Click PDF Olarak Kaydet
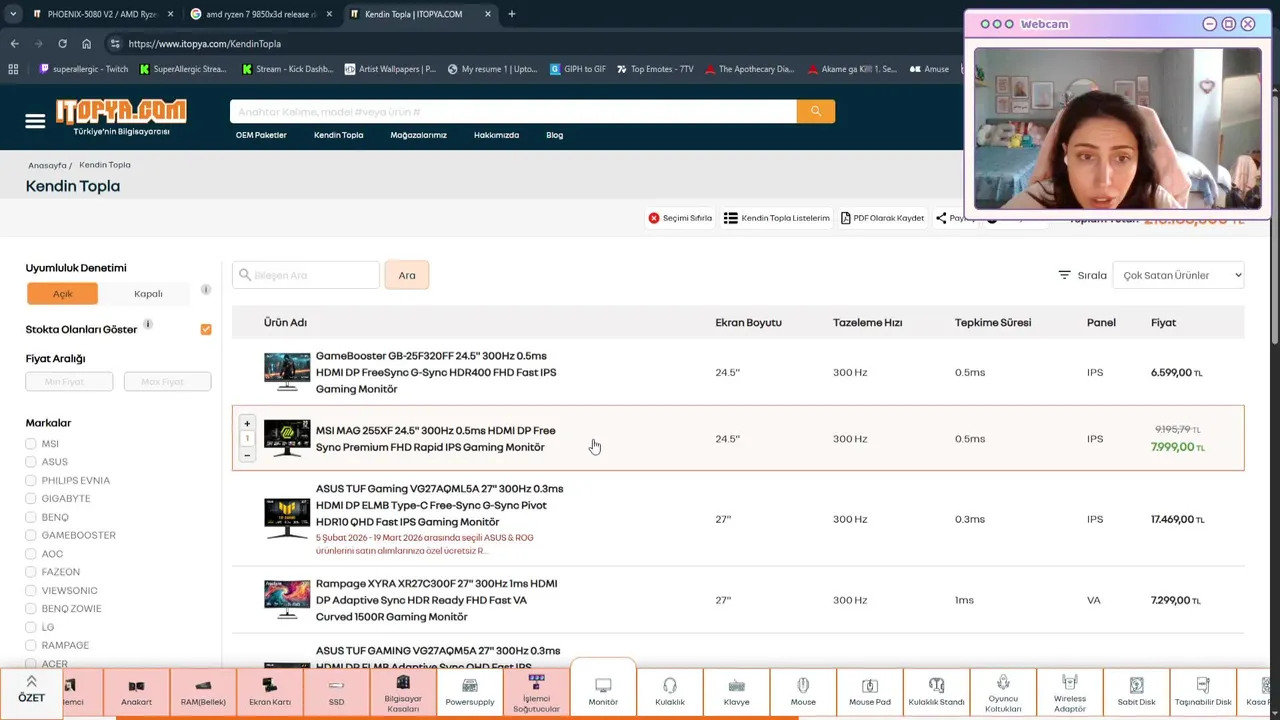Viewport: 1280px width, 720px height. tap(882, 218)
